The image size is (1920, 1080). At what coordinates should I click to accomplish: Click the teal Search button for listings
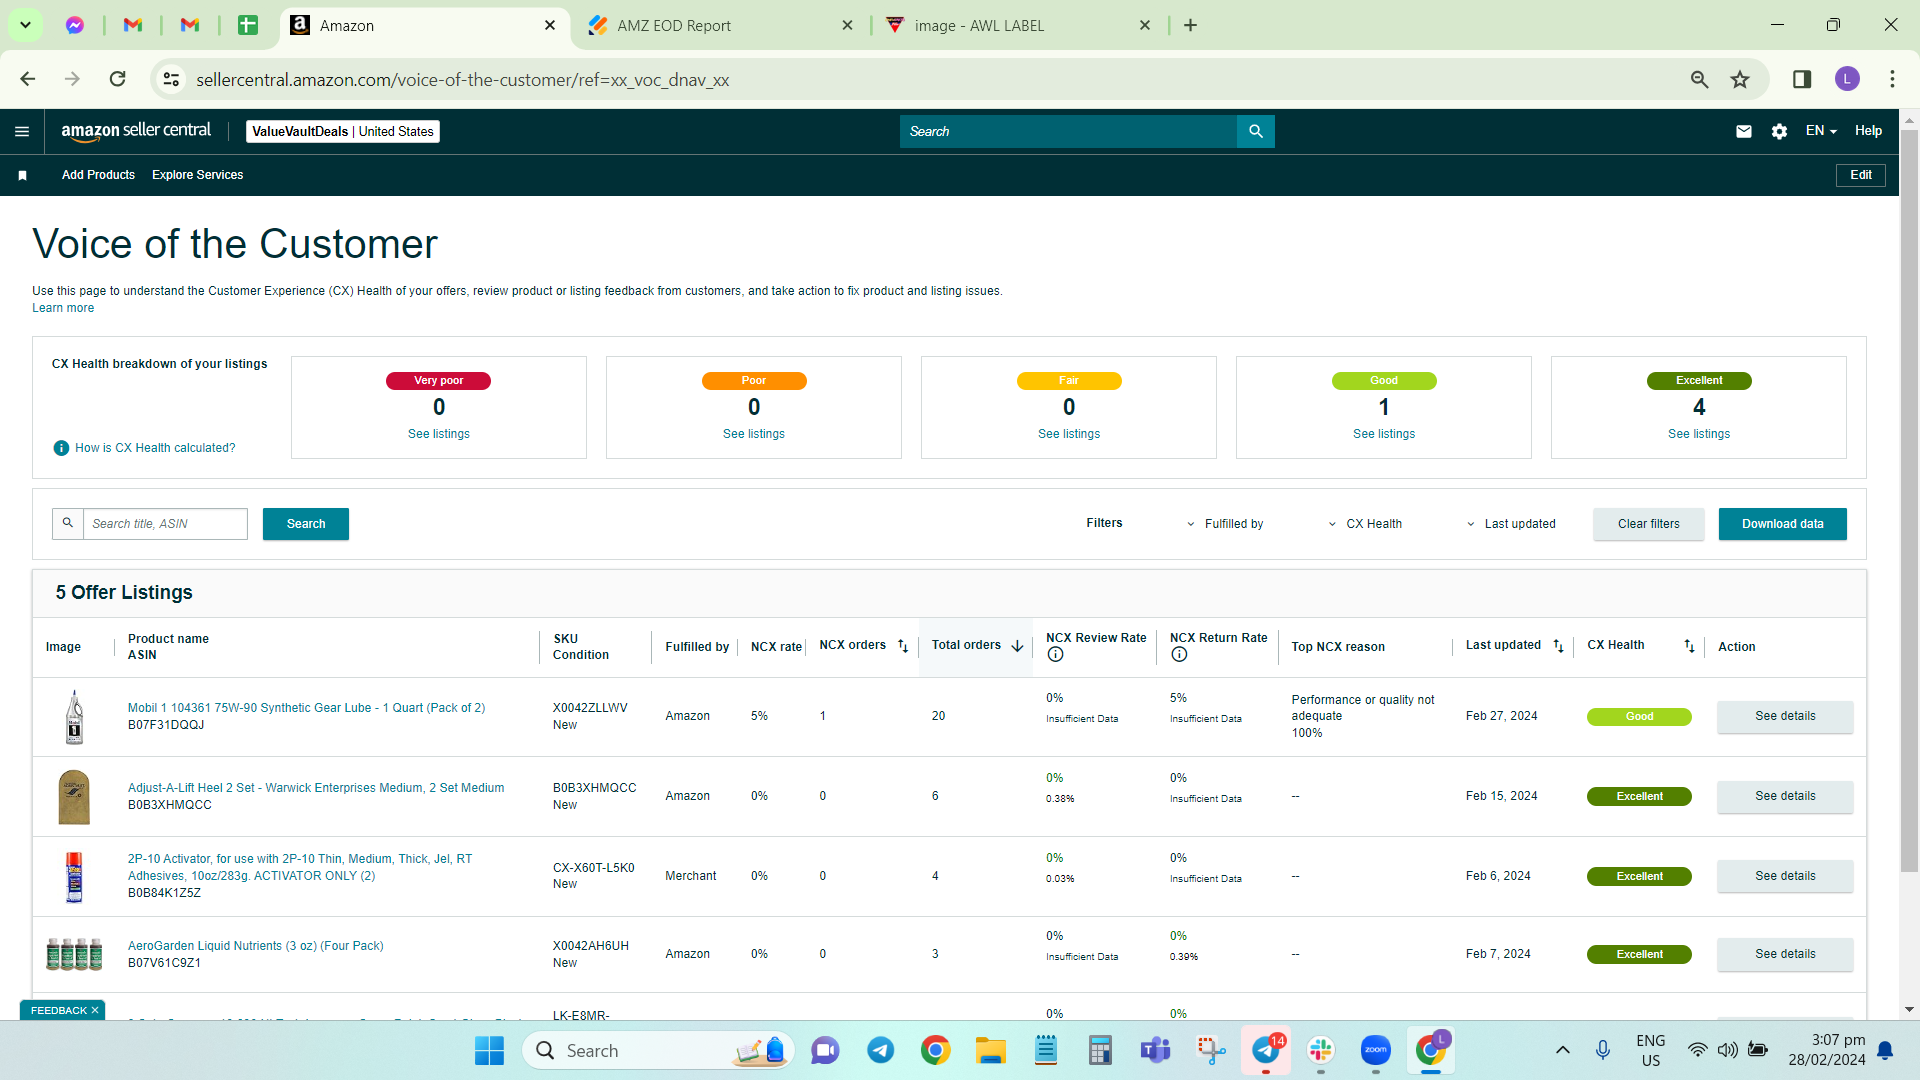[x=306, y=524]
